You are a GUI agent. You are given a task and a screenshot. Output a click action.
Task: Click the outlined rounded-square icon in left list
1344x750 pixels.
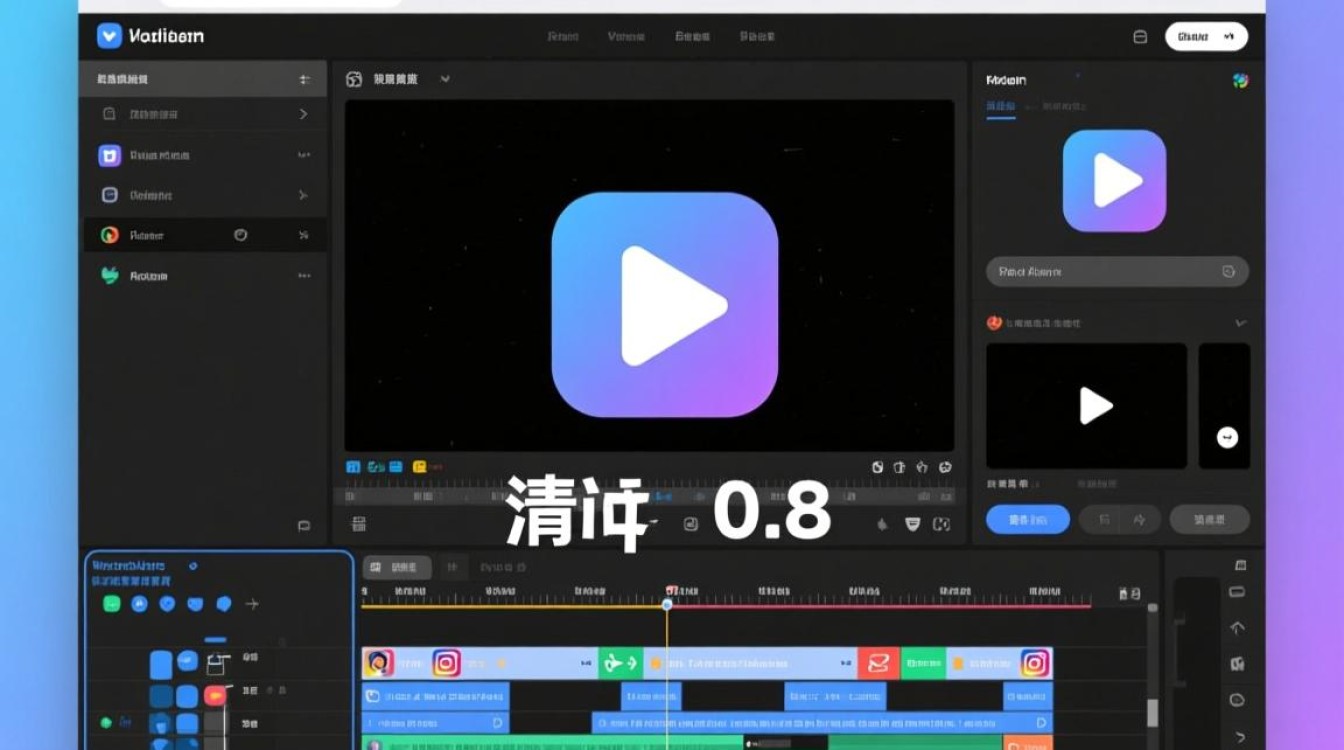(110, 195)
